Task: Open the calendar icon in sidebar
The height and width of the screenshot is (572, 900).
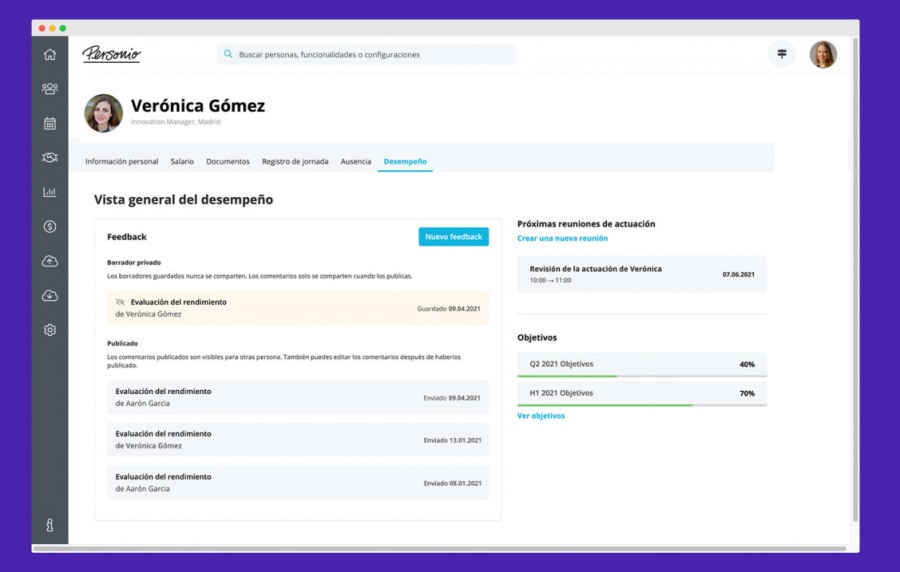Action: coord(50,123)
